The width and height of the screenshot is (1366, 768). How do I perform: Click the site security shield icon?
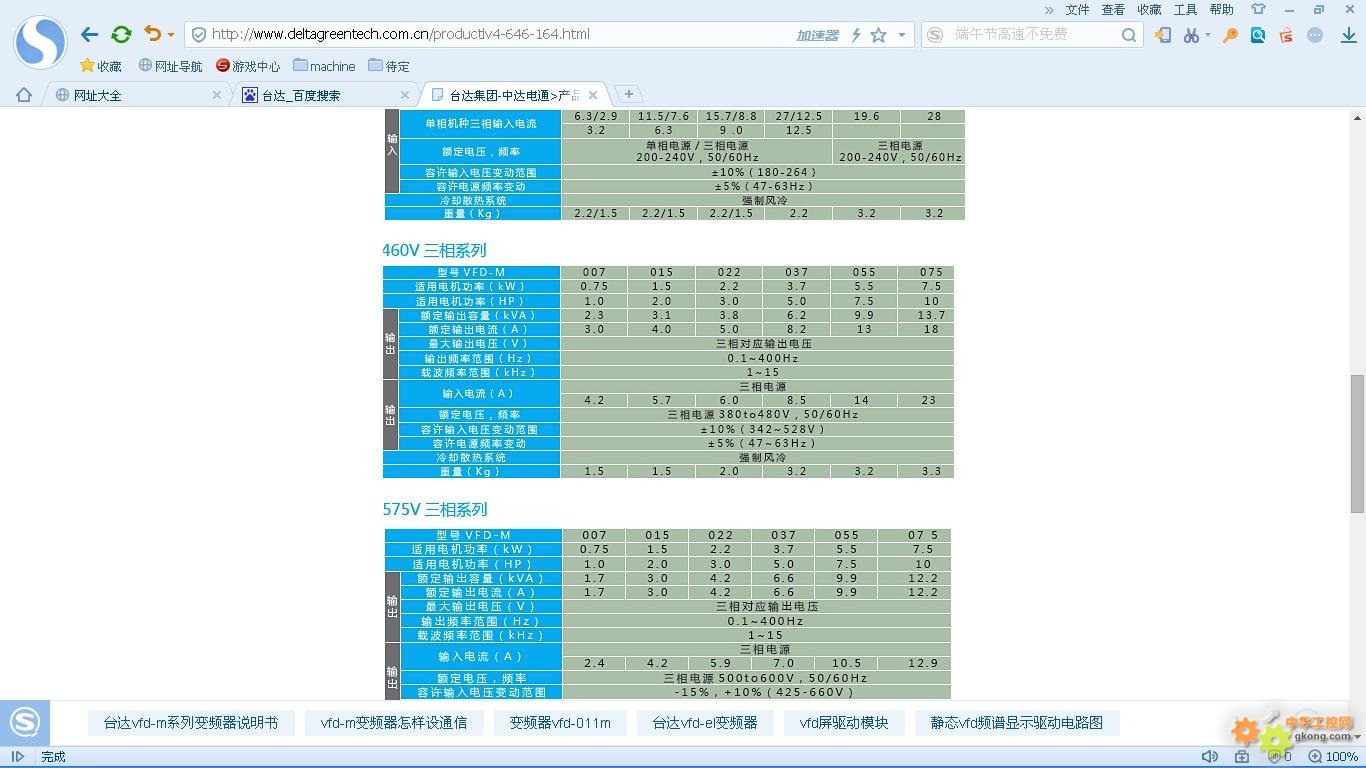tap(198, 34)
